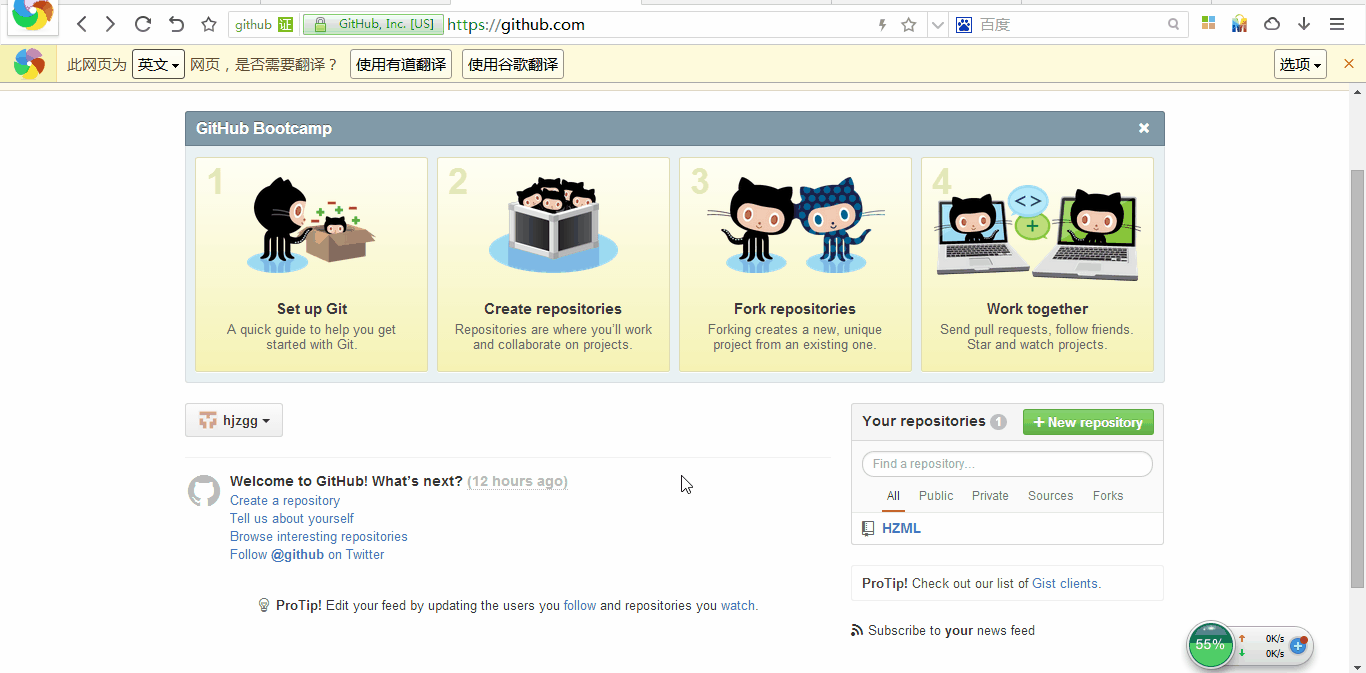The width and height of the screenshot is (1366, 673).
Task: Switch to the Private repositories tab
Action: 990,496
